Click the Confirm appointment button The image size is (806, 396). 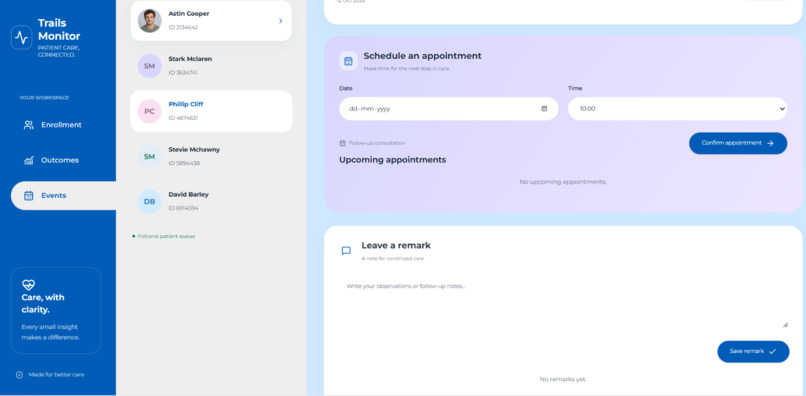point(738,143)
